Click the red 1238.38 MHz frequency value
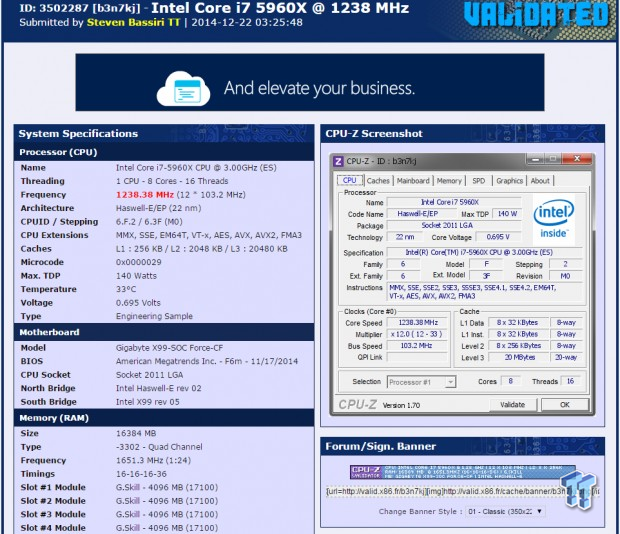Image resolution: width=620 pixels, height=534 pixels. (145, 195)
